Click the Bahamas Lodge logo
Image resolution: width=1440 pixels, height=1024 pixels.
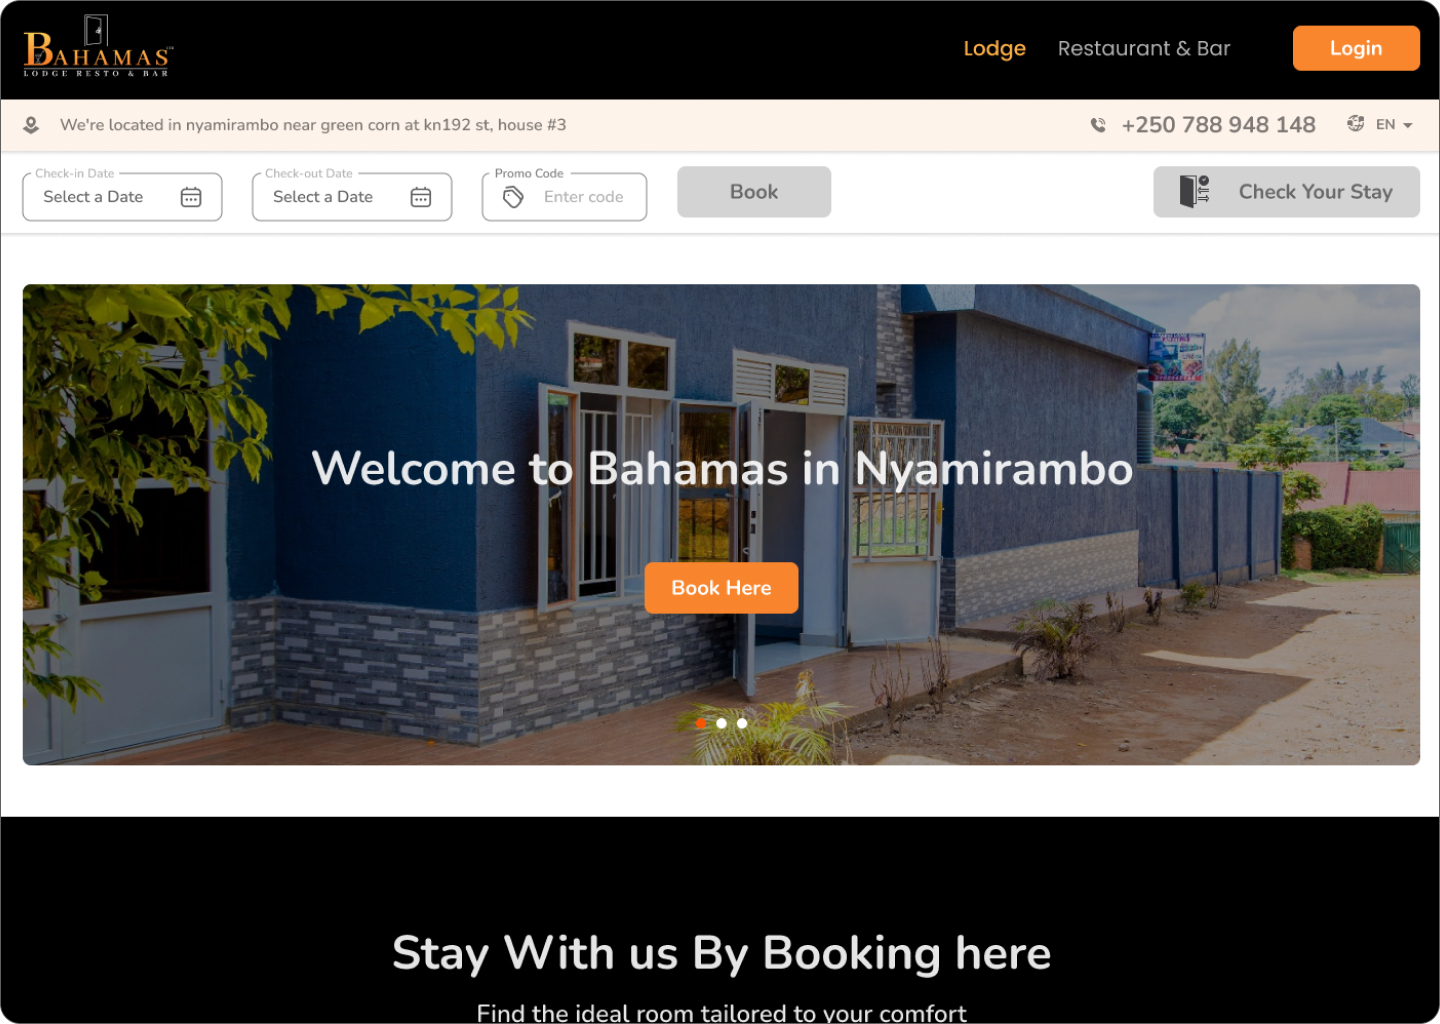point(98,47)
